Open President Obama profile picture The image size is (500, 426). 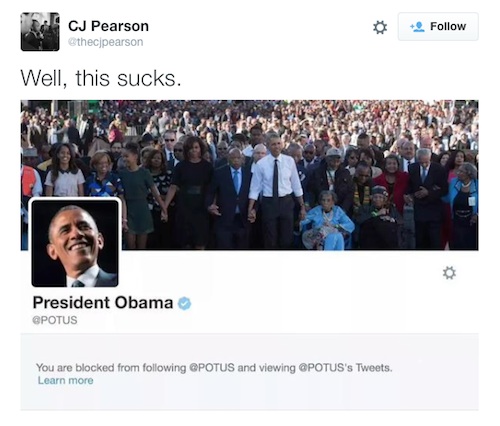coord(75,243)
